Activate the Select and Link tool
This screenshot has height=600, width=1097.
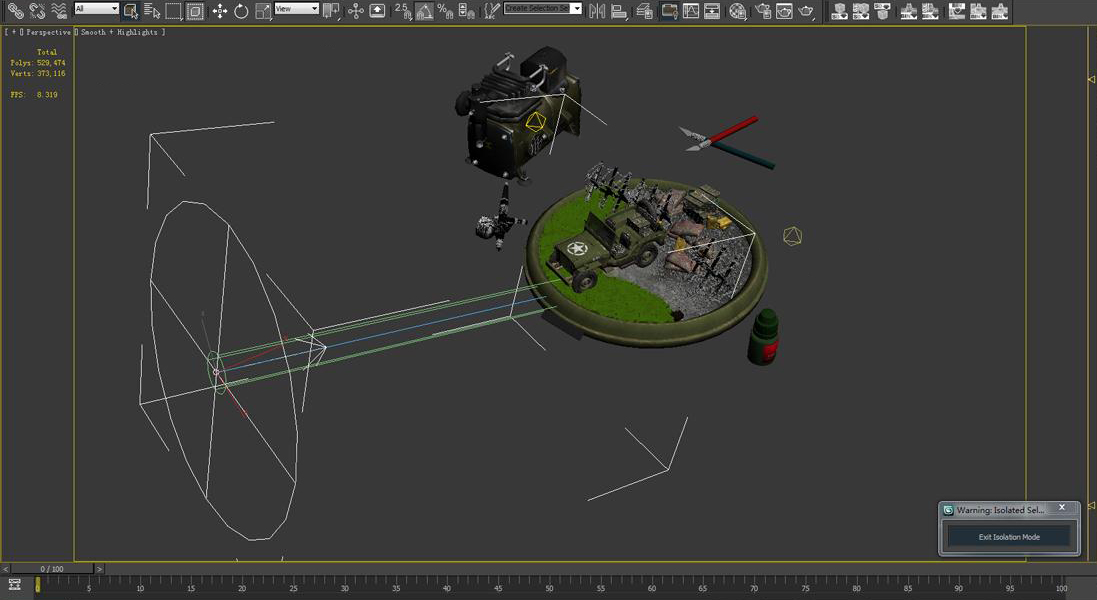(15, 10)
